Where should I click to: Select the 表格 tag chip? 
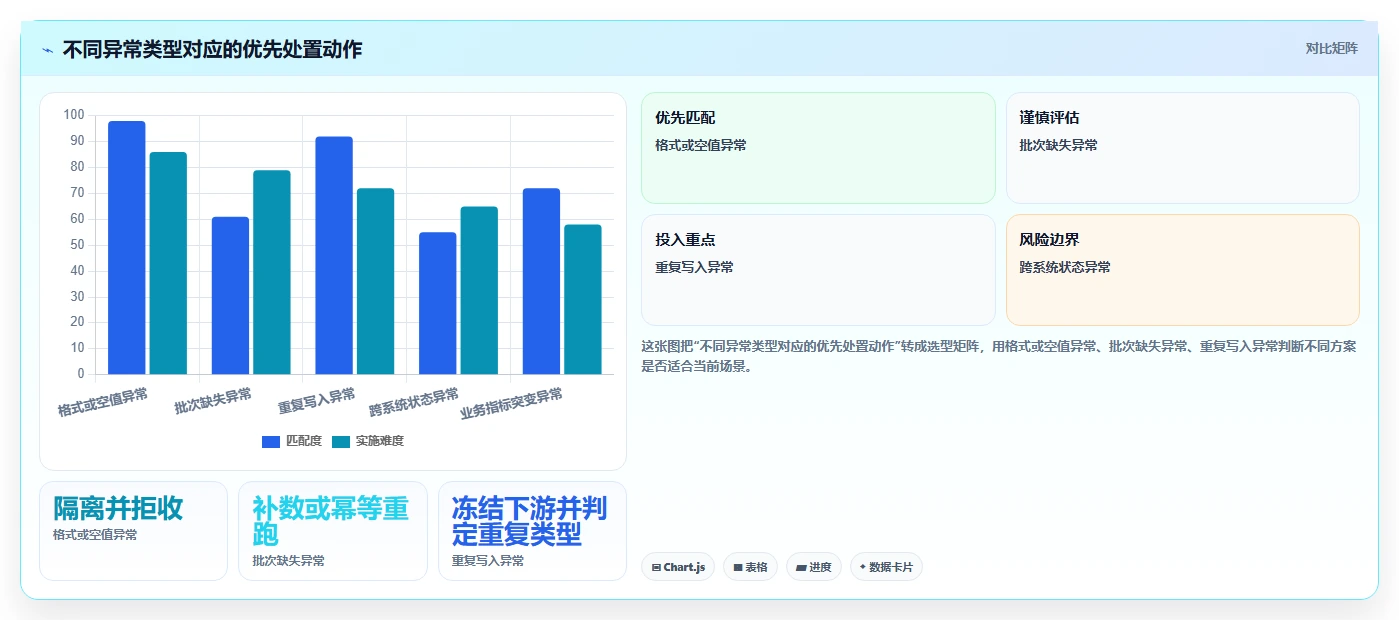pyautogui.click(x=750, y=567)
